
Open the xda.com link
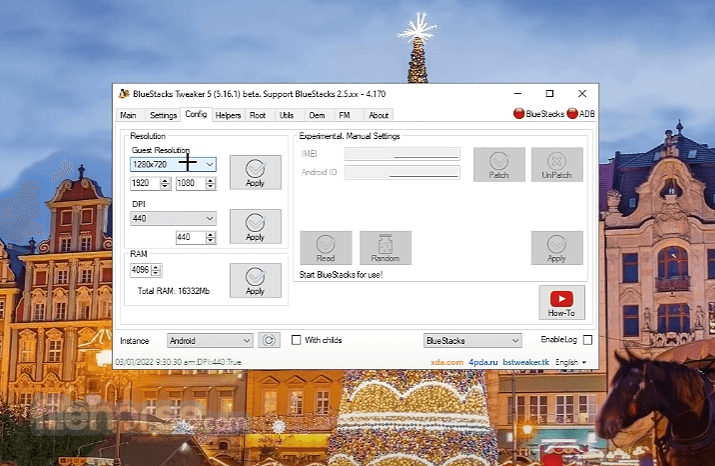coord(447,362)
